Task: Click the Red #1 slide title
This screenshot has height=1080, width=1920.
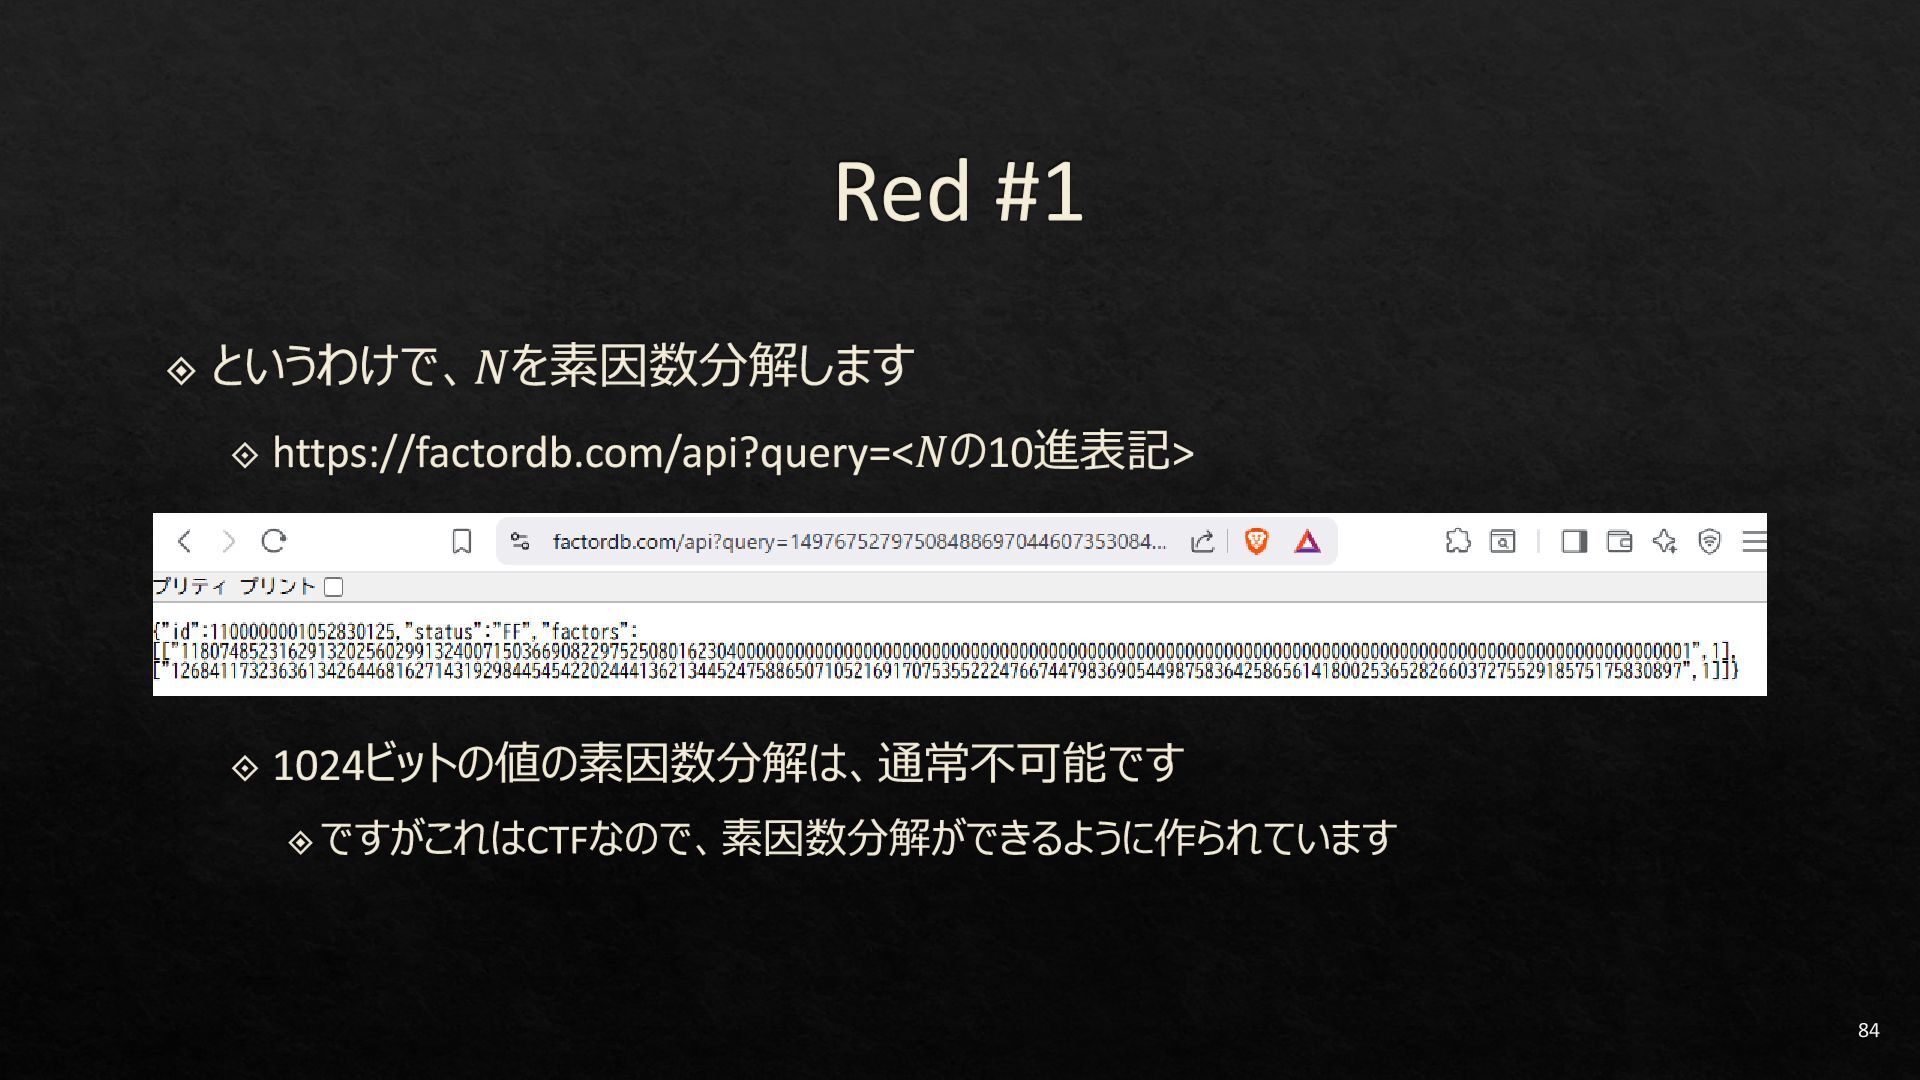Action: (x=958, y=191)
